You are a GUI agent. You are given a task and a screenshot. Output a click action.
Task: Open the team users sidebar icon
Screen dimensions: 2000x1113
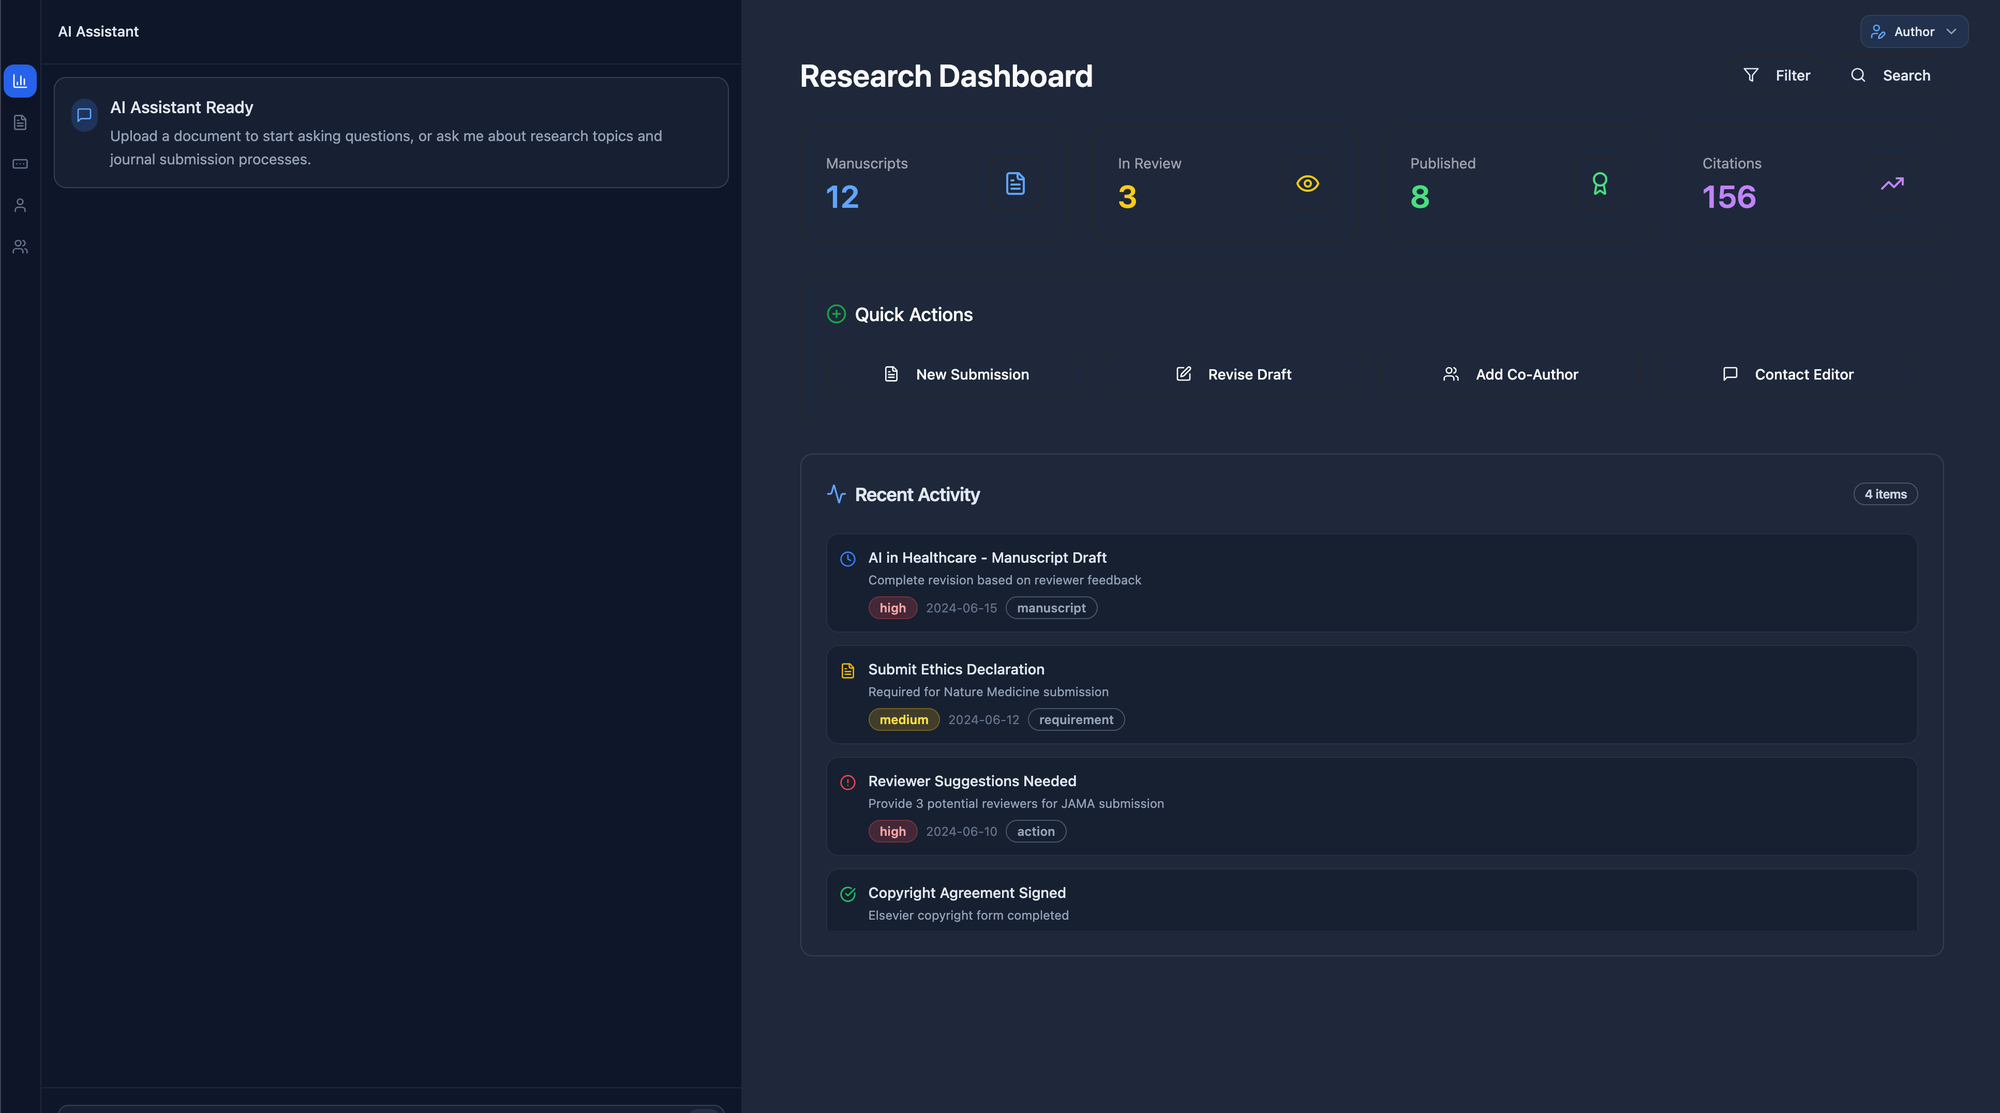20,246
